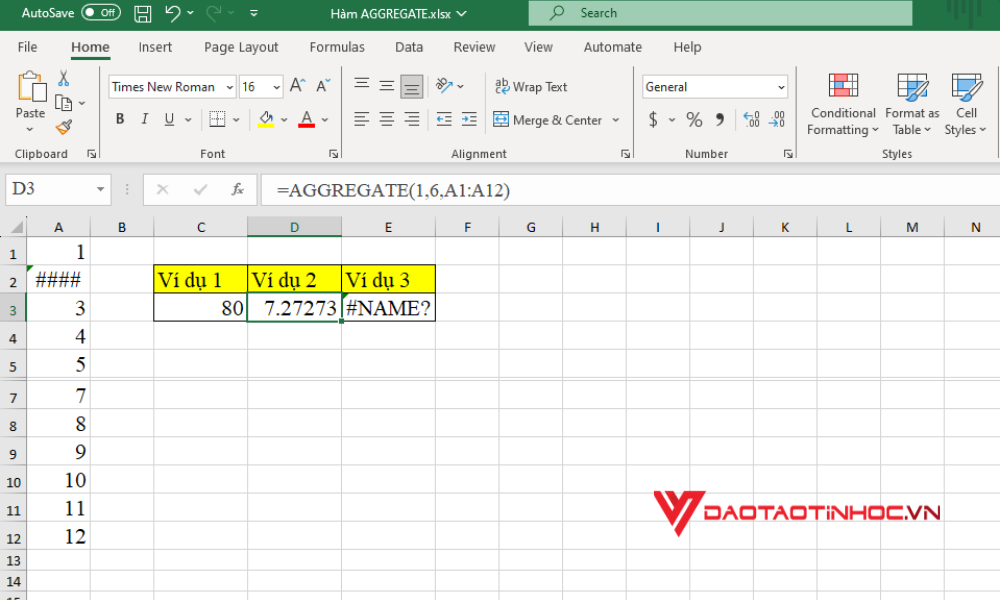Select the Italic formatting icon

pos(145,119)
